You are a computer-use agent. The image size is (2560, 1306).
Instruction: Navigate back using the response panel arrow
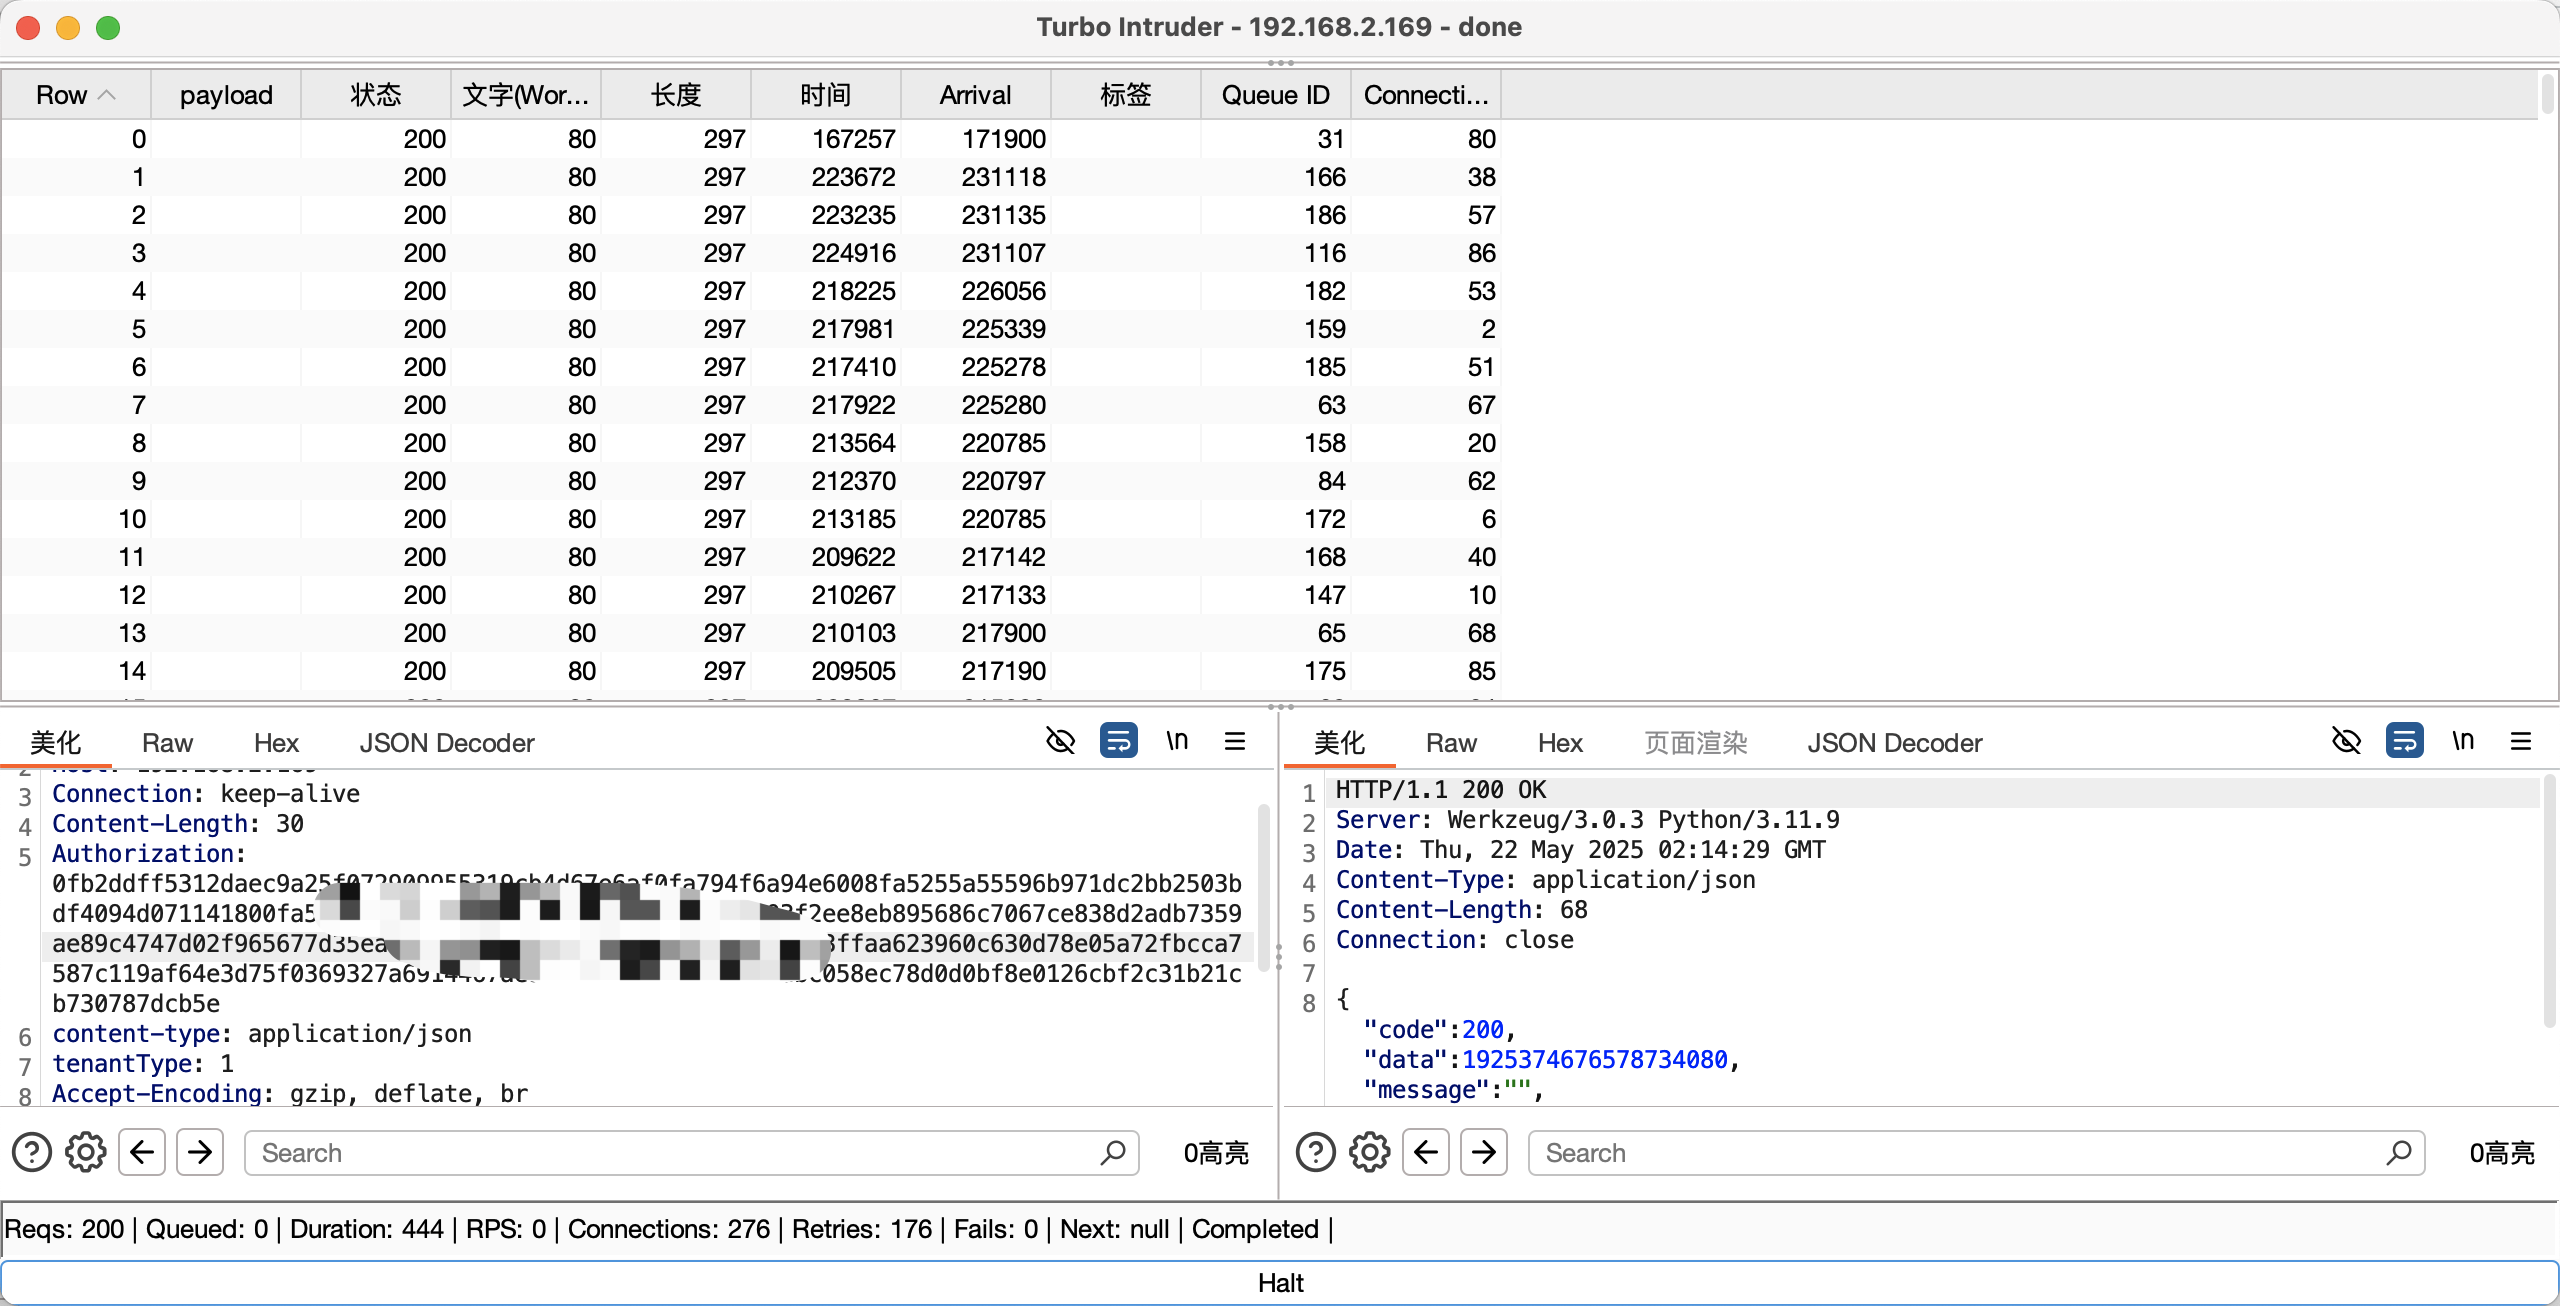point(1426,1152)
